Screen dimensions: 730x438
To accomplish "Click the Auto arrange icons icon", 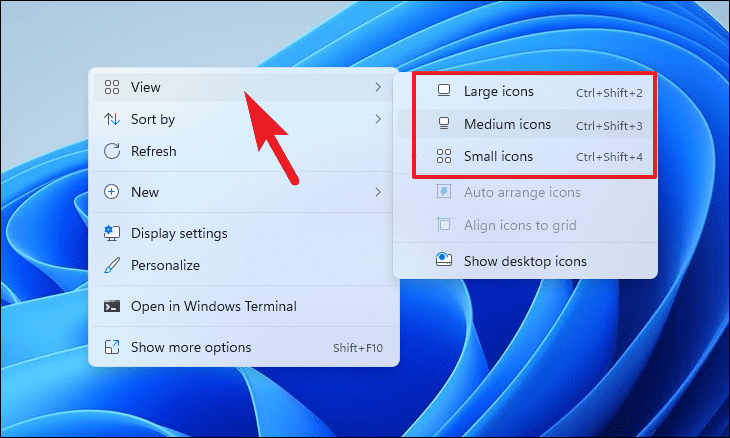I will [x=444, y=191].
